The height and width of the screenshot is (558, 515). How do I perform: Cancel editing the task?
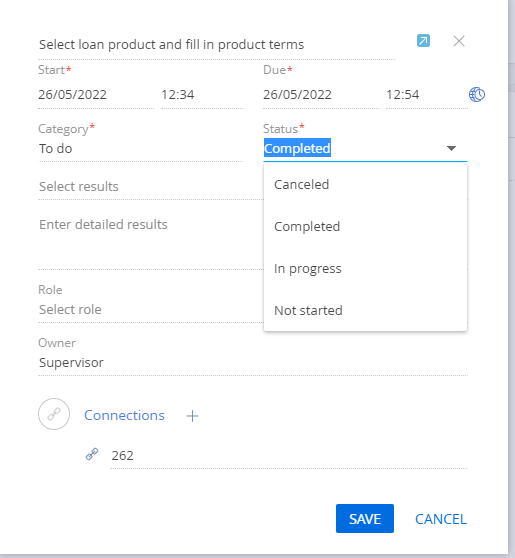(x=441, y=519)
